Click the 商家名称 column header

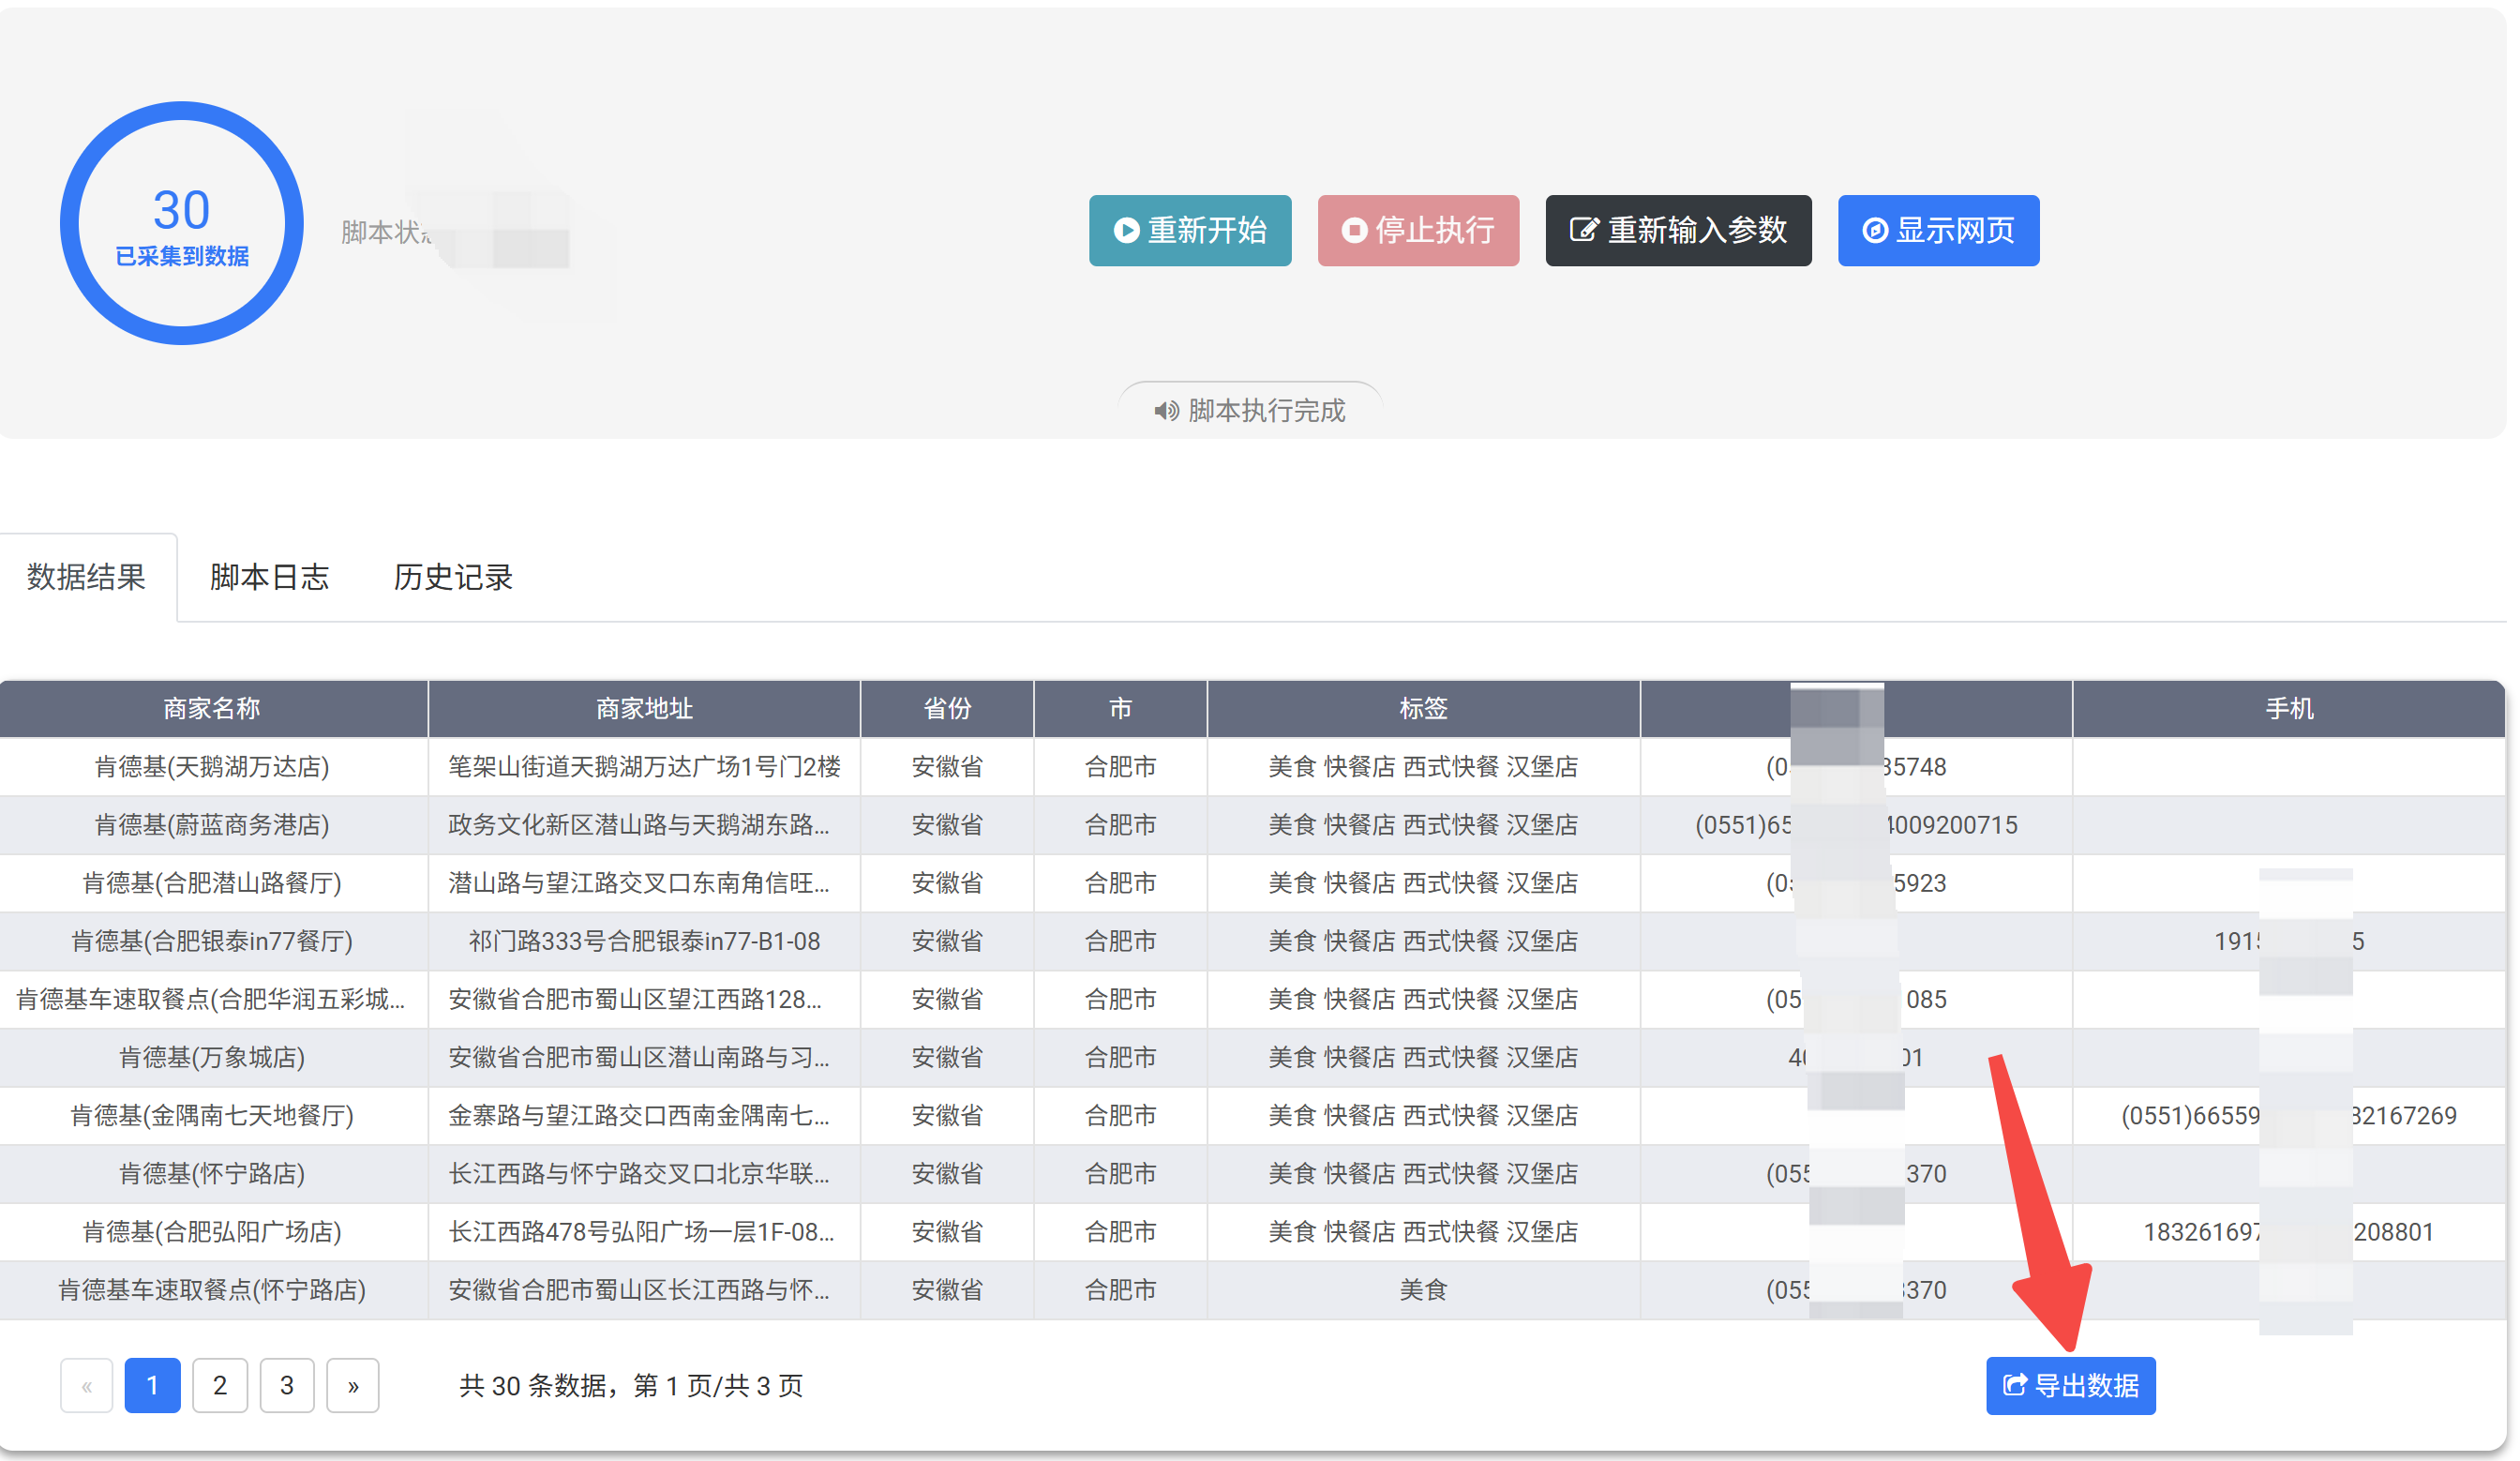click(212, 709)
